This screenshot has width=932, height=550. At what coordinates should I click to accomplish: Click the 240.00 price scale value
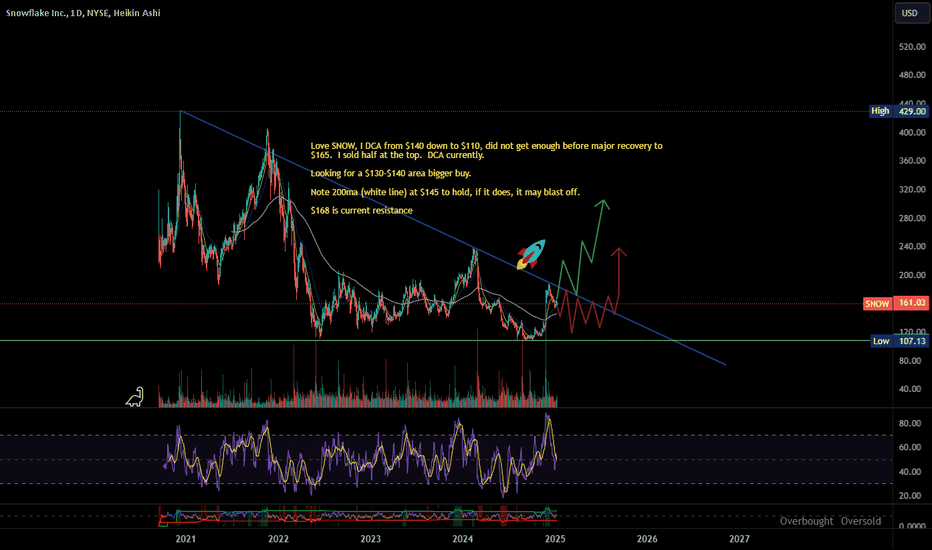click(x=912, y=246)
